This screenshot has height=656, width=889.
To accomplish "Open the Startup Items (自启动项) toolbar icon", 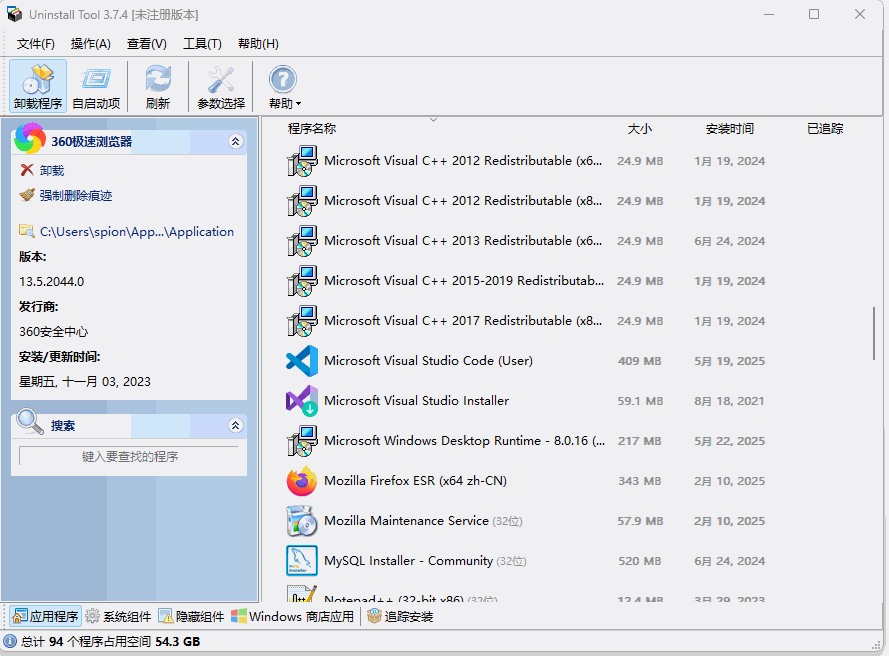I will (x=96, y=85).
